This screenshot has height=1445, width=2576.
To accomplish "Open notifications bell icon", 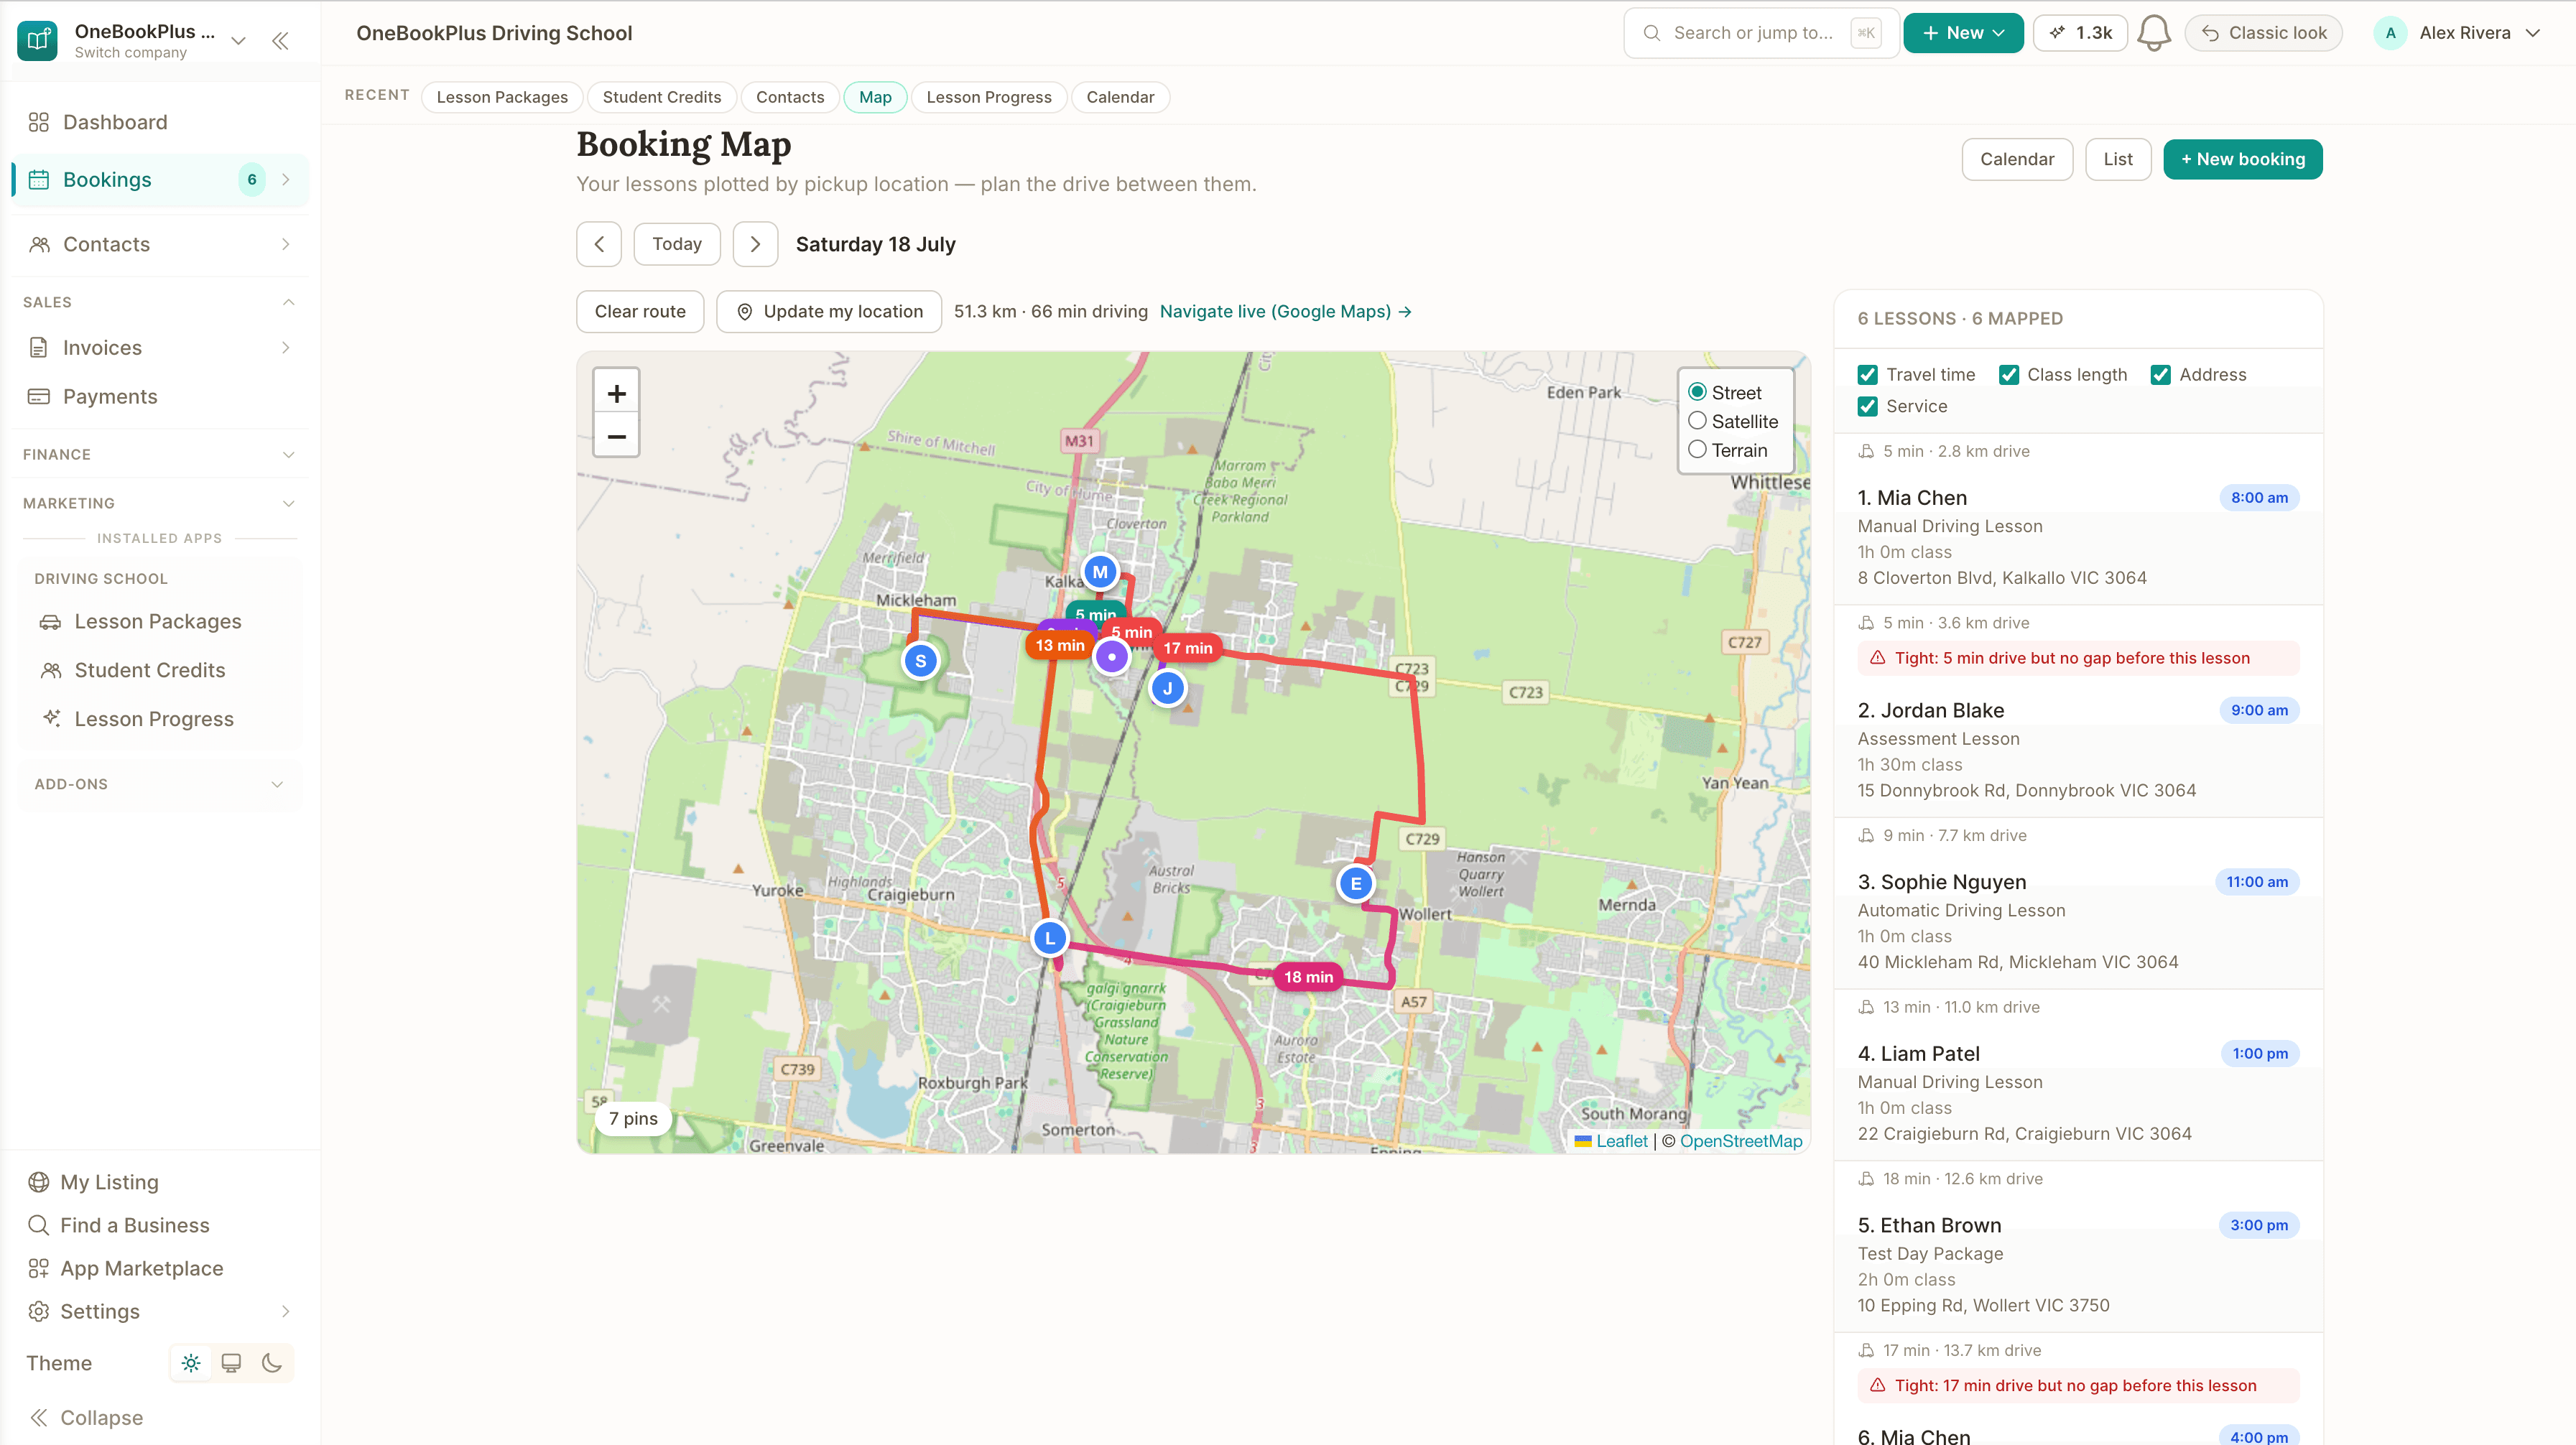I will pos(2154,33).
